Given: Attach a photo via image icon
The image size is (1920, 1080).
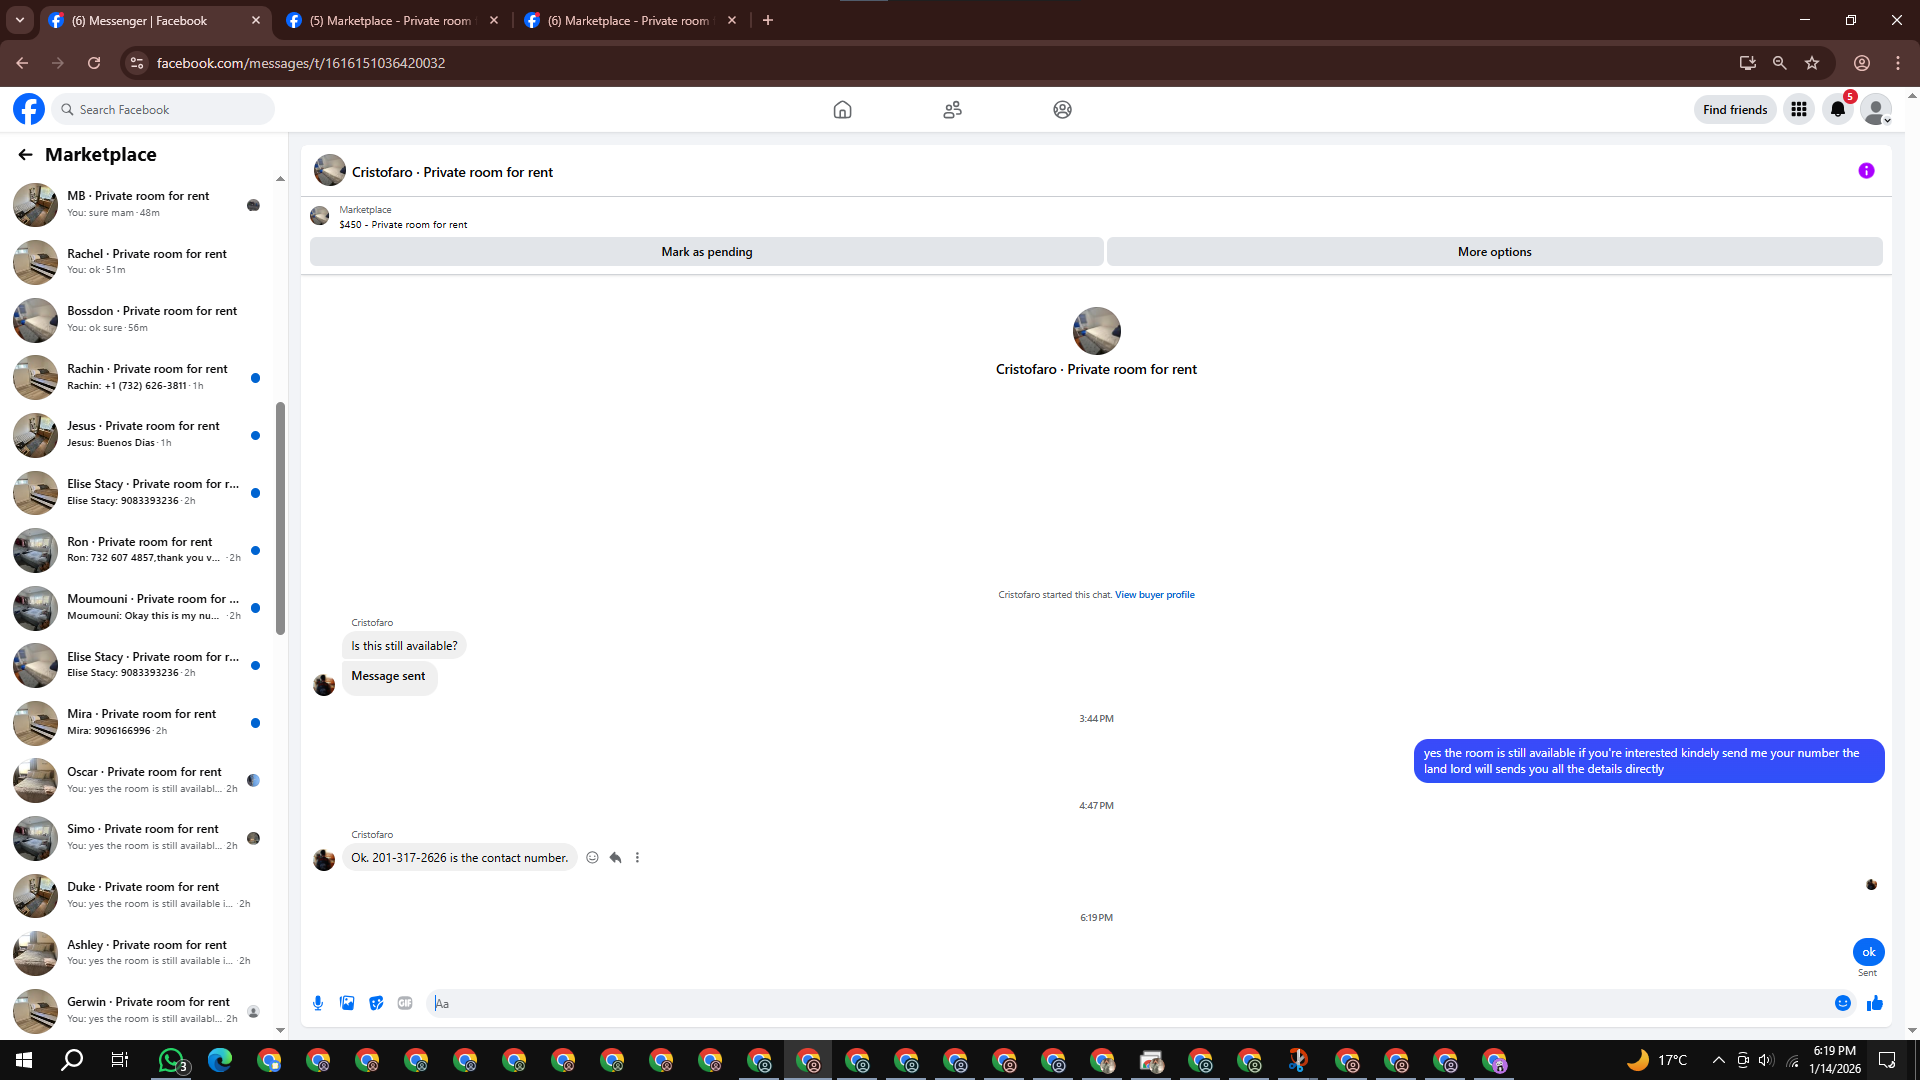Looking at the screenshot, I should point(347,1003).
